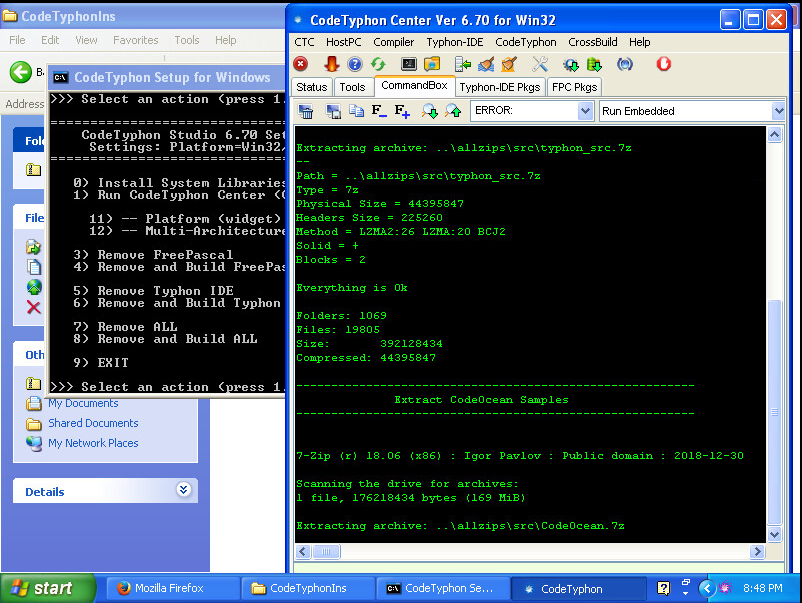Click the decrease font size F- icon

pyautogui.click(x=379, y=111)
